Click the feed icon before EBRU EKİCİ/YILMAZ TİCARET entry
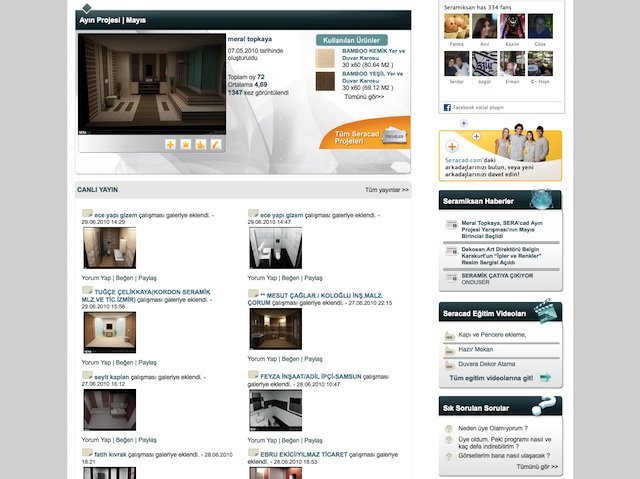 [x=253, y=452]
